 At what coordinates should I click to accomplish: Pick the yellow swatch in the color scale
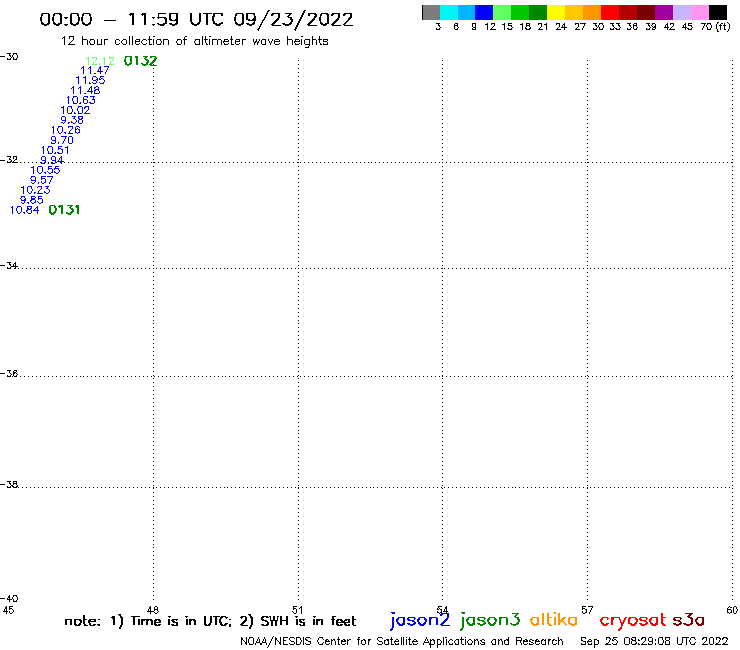coord(556,12)
